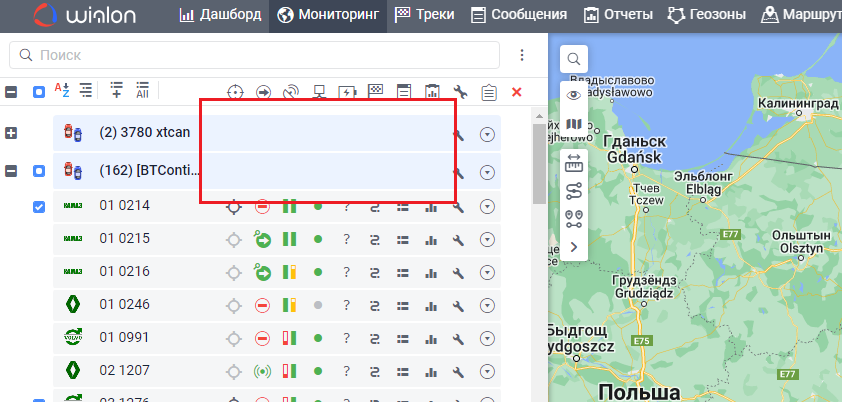Toggle the select-all checkbox in the list header
The image size is (842, 402).
click(x=39, y=92)
